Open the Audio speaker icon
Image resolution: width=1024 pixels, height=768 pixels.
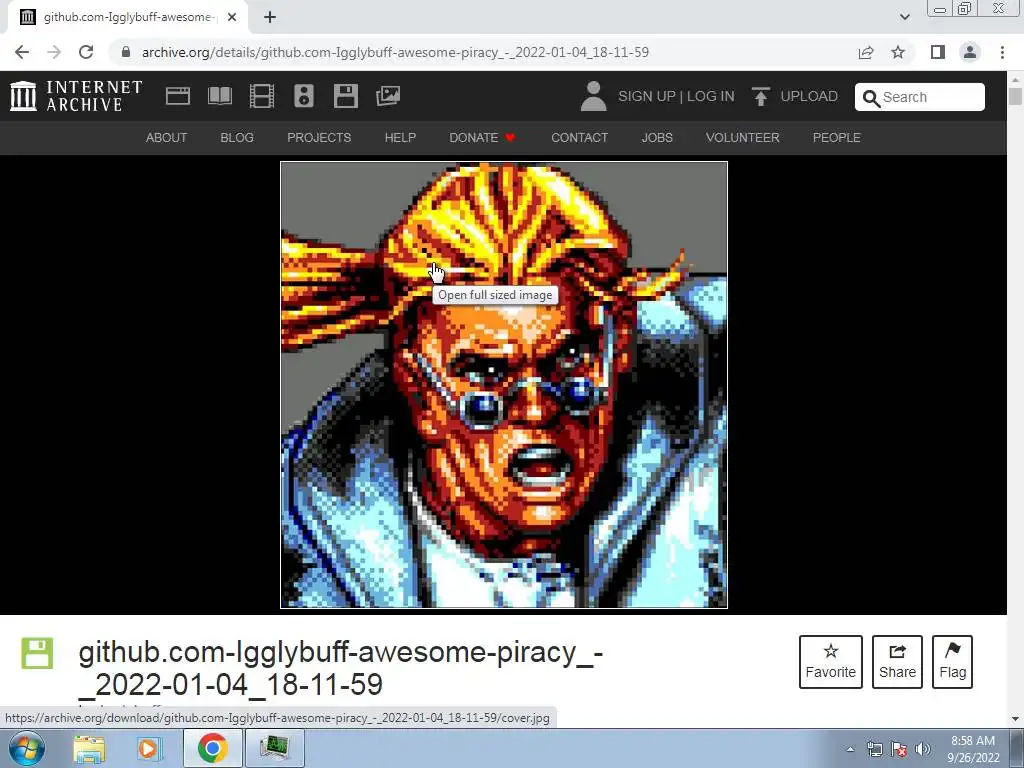pos(304,96)
